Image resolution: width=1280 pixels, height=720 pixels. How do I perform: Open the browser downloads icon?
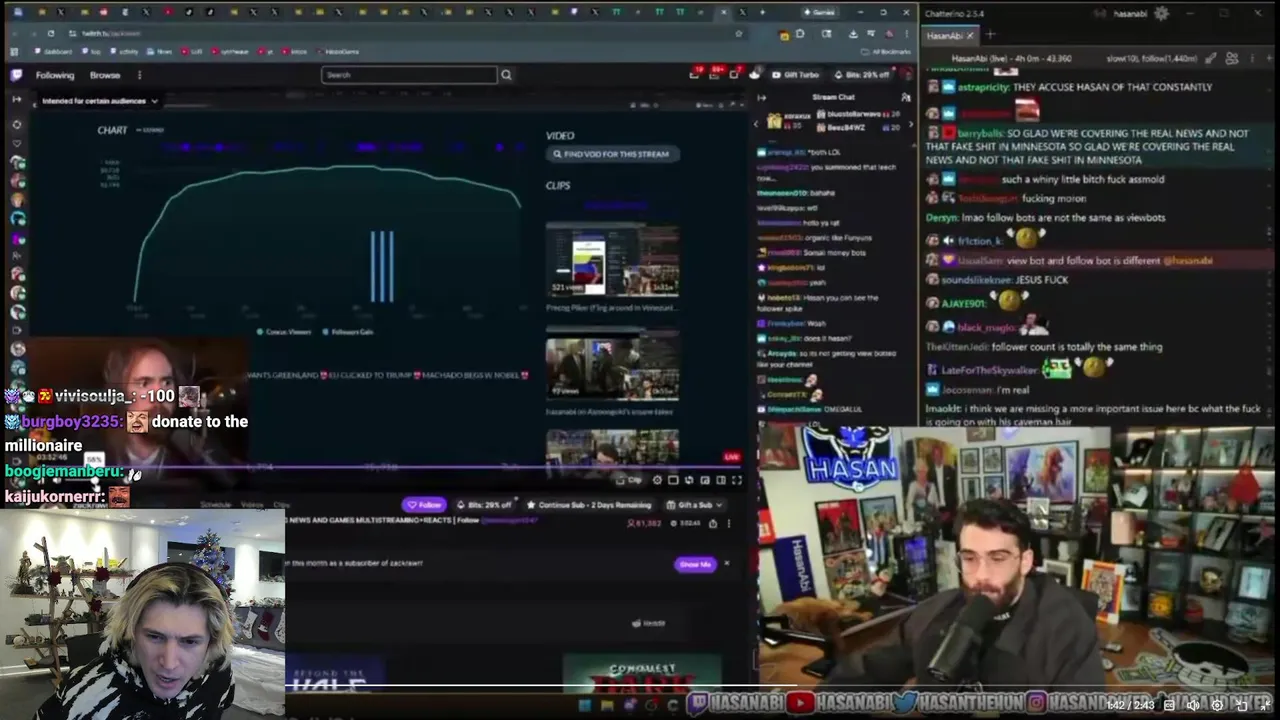(x=852, y=33)
